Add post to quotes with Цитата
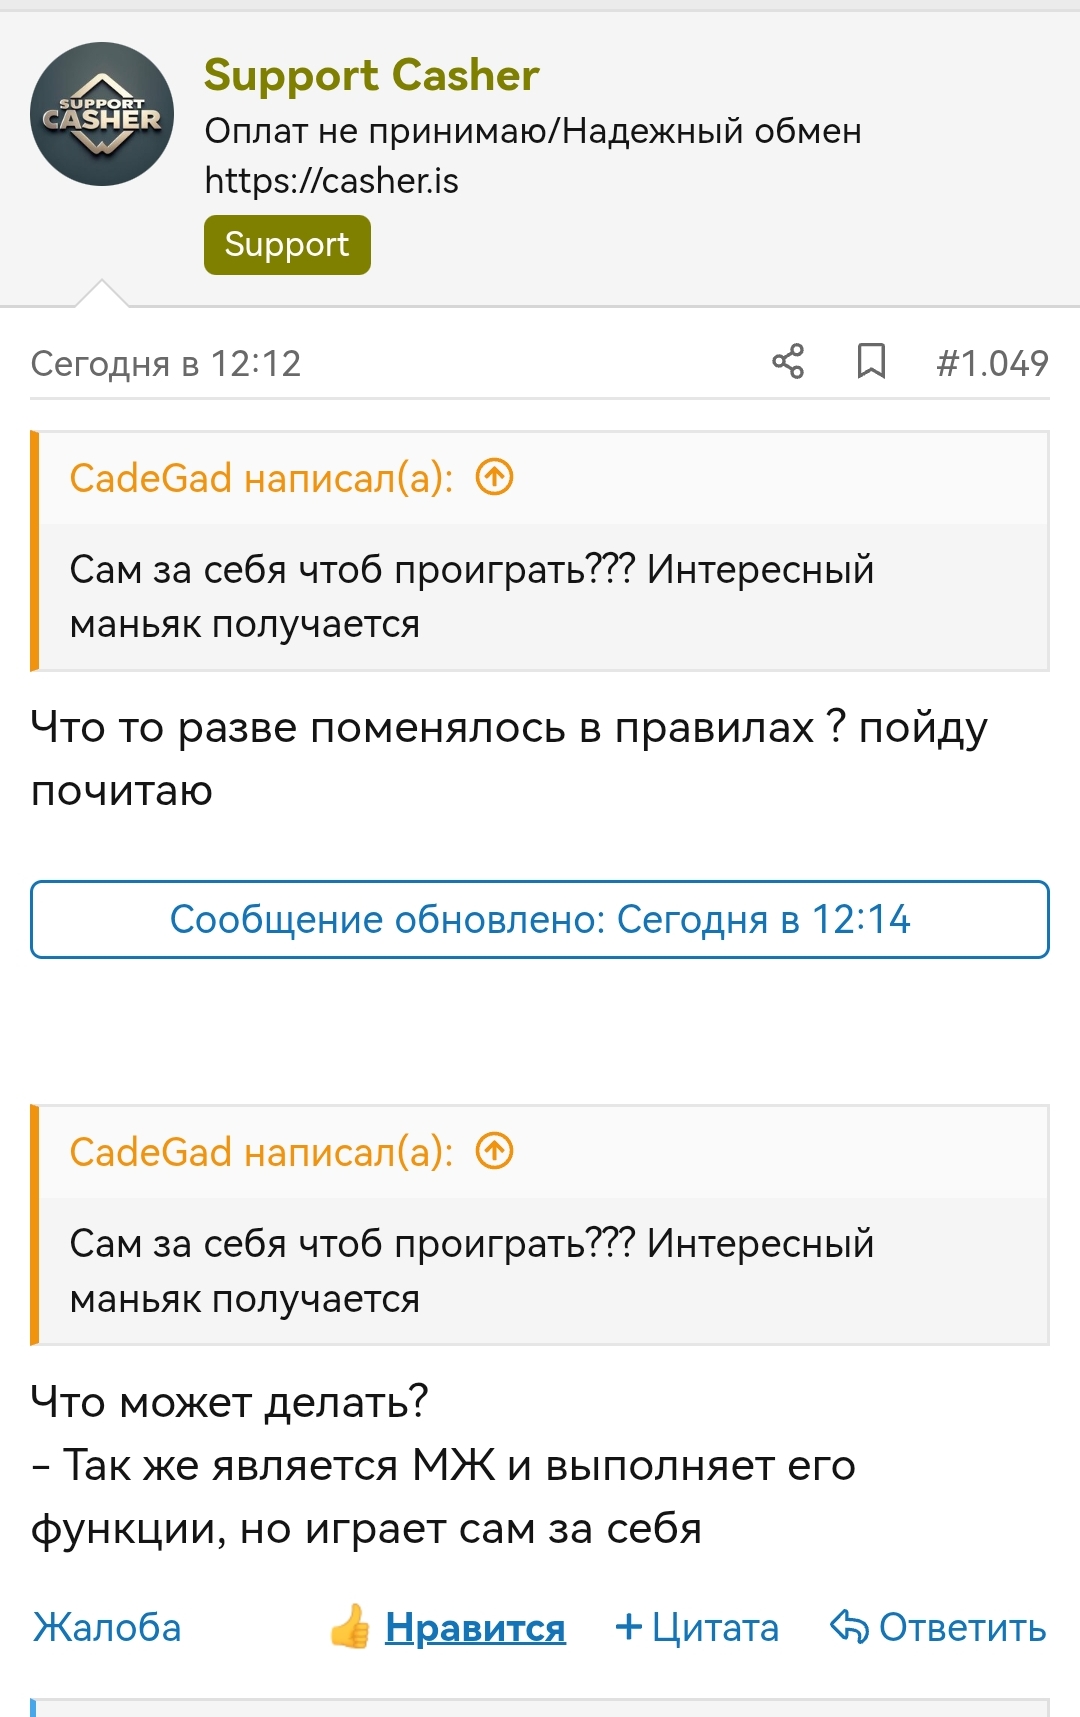1080x1717 pixels. pyautogui.click(x=714, y=1628)
